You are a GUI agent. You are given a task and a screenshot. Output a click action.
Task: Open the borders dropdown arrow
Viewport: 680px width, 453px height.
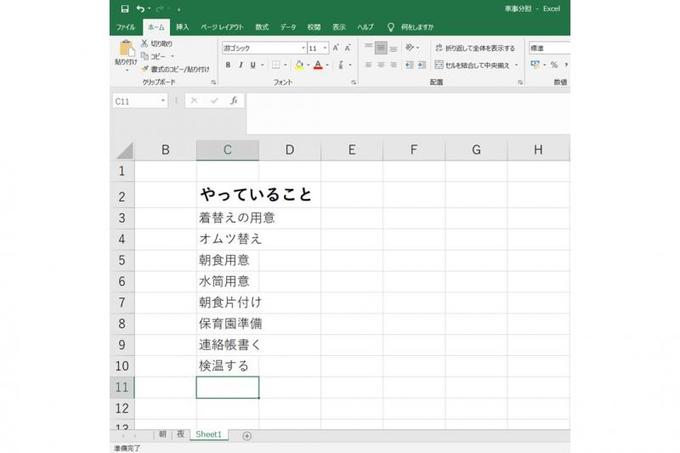285,65
